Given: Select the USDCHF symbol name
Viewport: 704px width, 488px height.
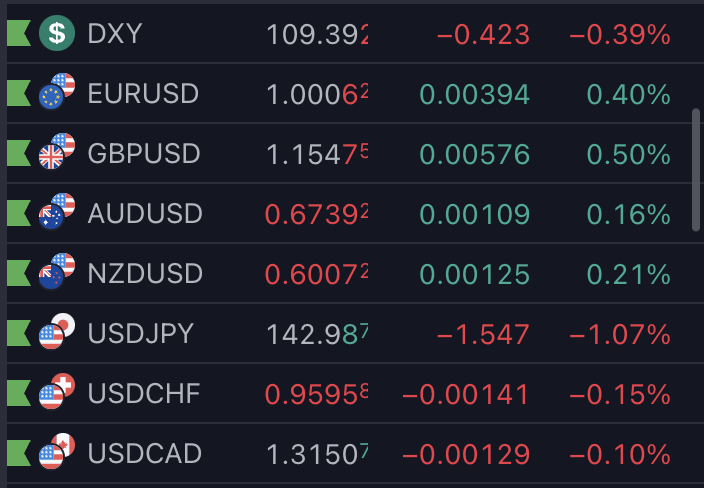Looking at the screenshot, I should click(144, 394).
